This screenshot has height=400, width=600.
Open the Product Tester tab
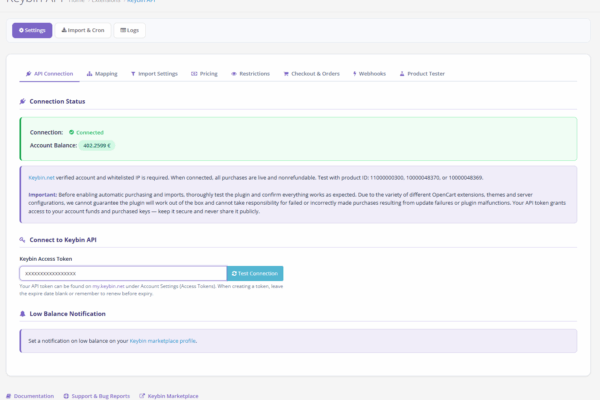click(422, 73)
